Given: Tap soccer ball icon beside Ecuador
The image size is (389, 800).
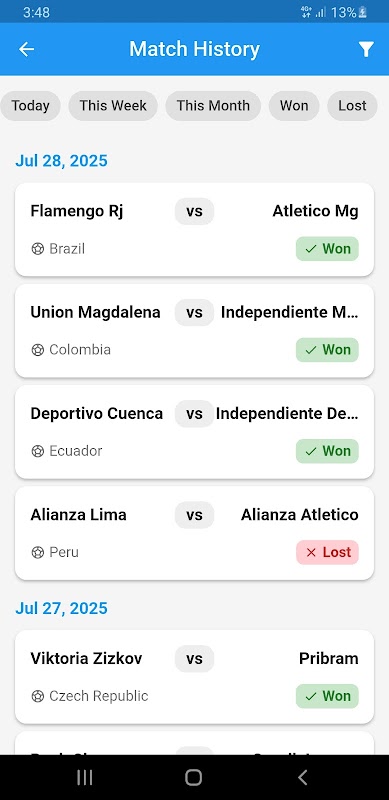Looking at the screenshot, I should 38,451.
